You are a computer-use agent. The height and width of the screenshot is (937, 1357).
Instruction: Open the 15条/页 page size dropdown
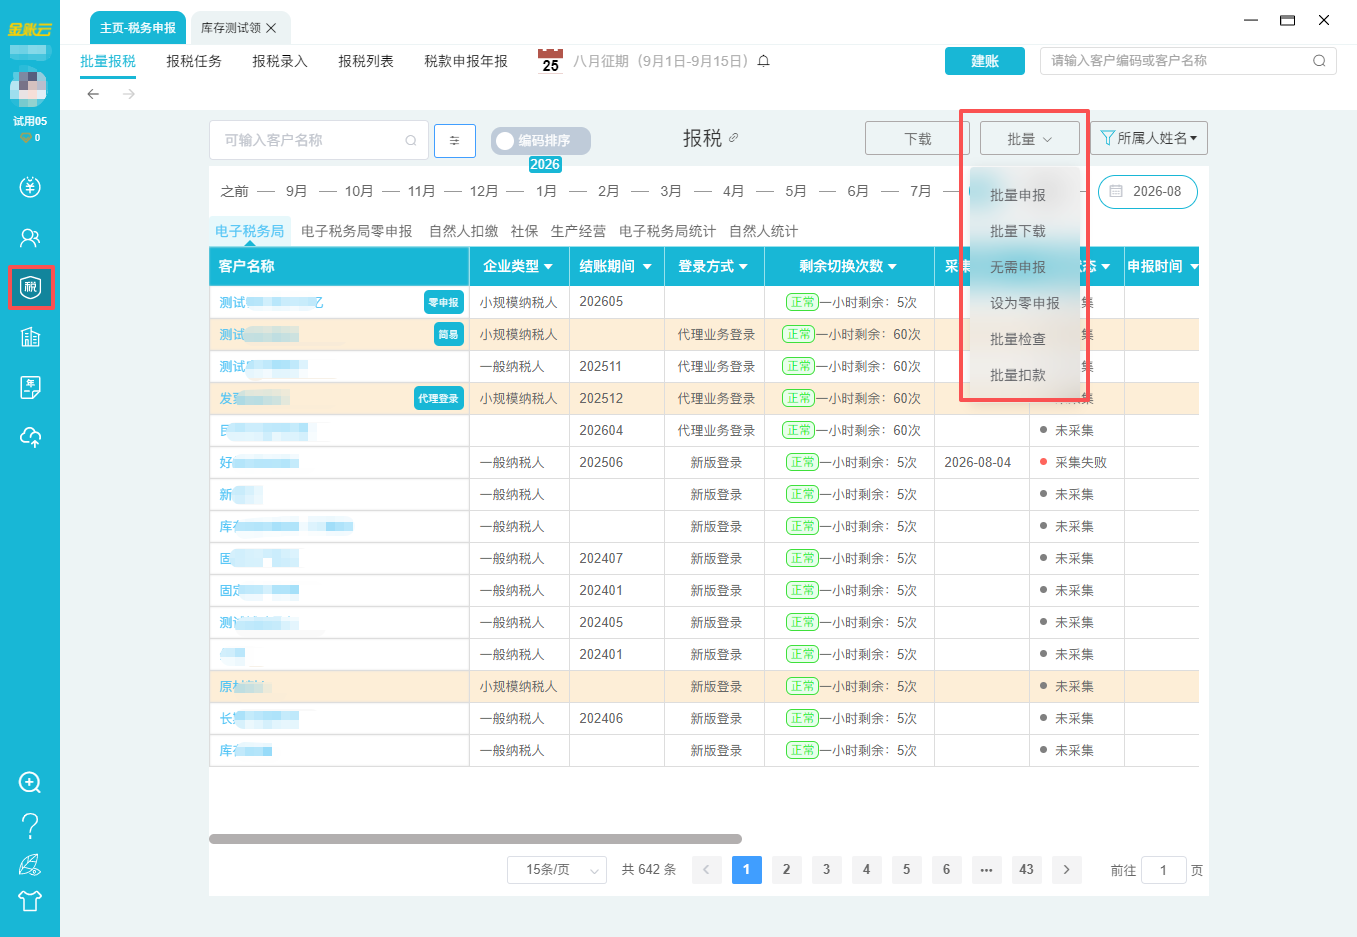[x=557, y=870]
